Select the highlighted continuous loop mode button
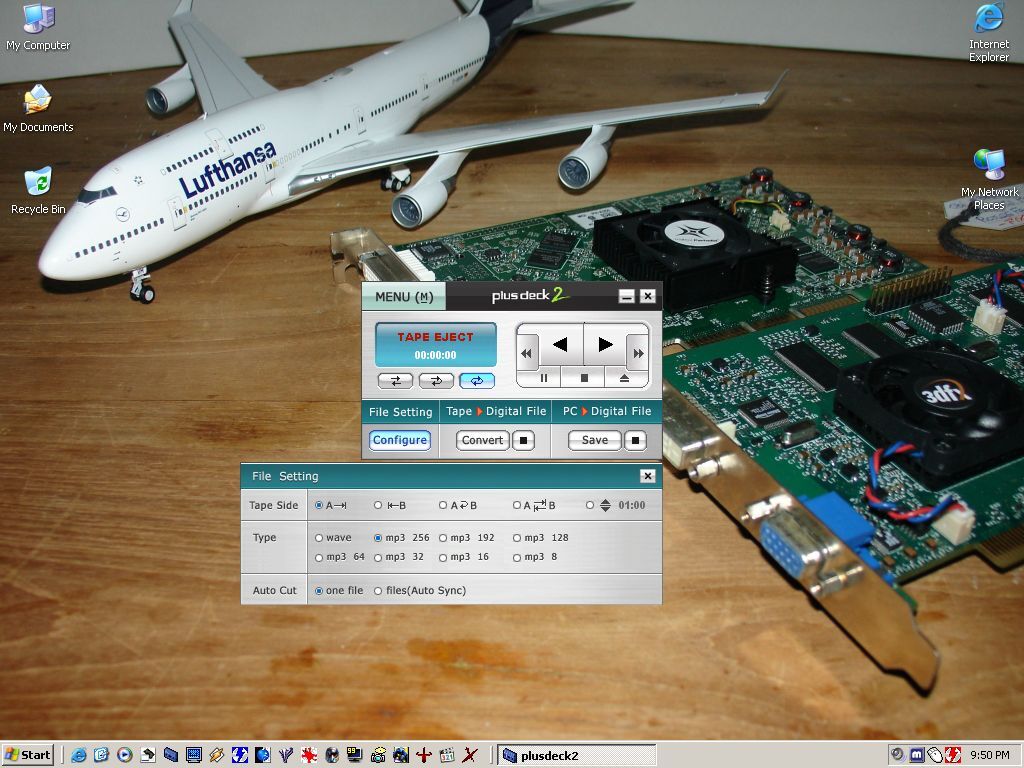This screenshot has width=1024, height=768. pyautogui.click(x=477, y=381)
